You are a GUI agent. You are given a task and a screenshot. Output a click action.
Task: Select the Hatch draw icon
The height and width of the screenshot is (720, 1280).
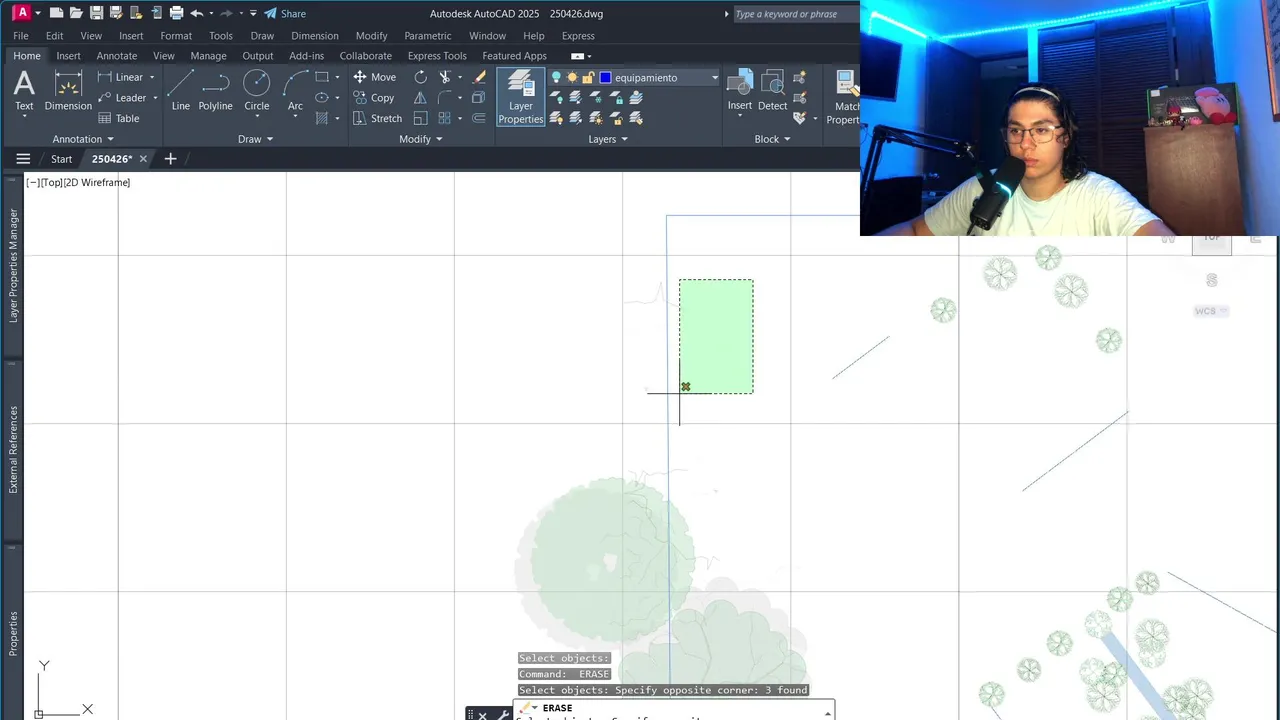click(322, 118)
